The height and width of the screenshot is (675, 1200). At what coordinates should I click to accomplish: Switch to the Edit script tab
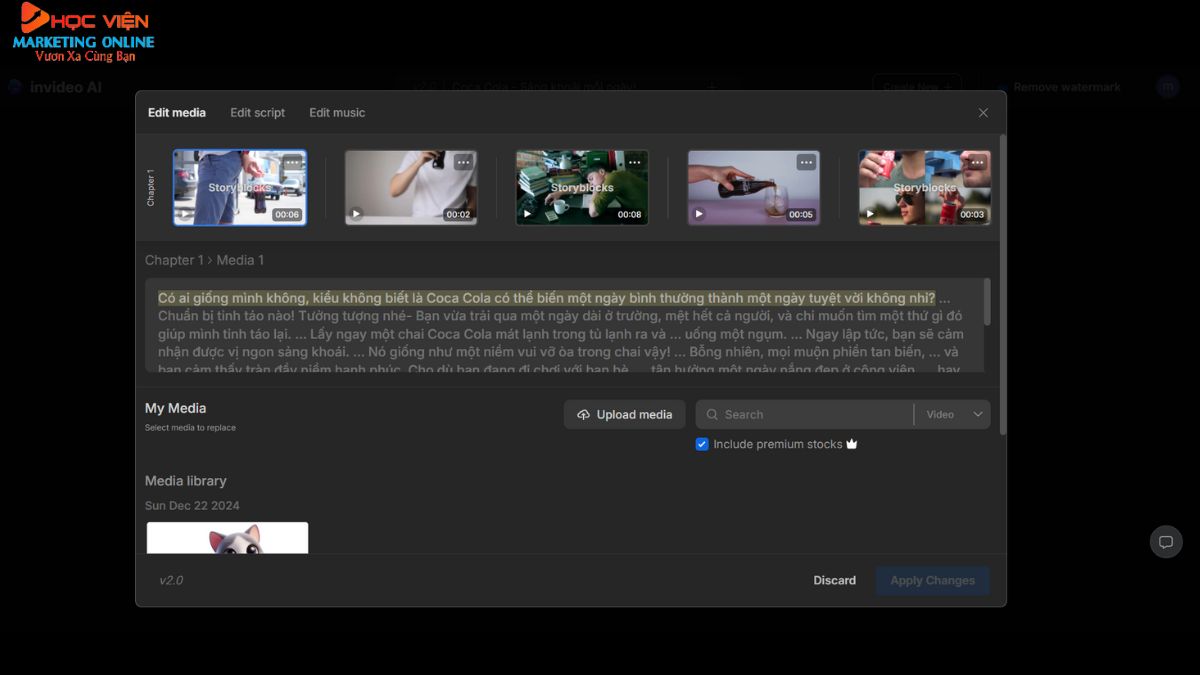pos(258,113)
